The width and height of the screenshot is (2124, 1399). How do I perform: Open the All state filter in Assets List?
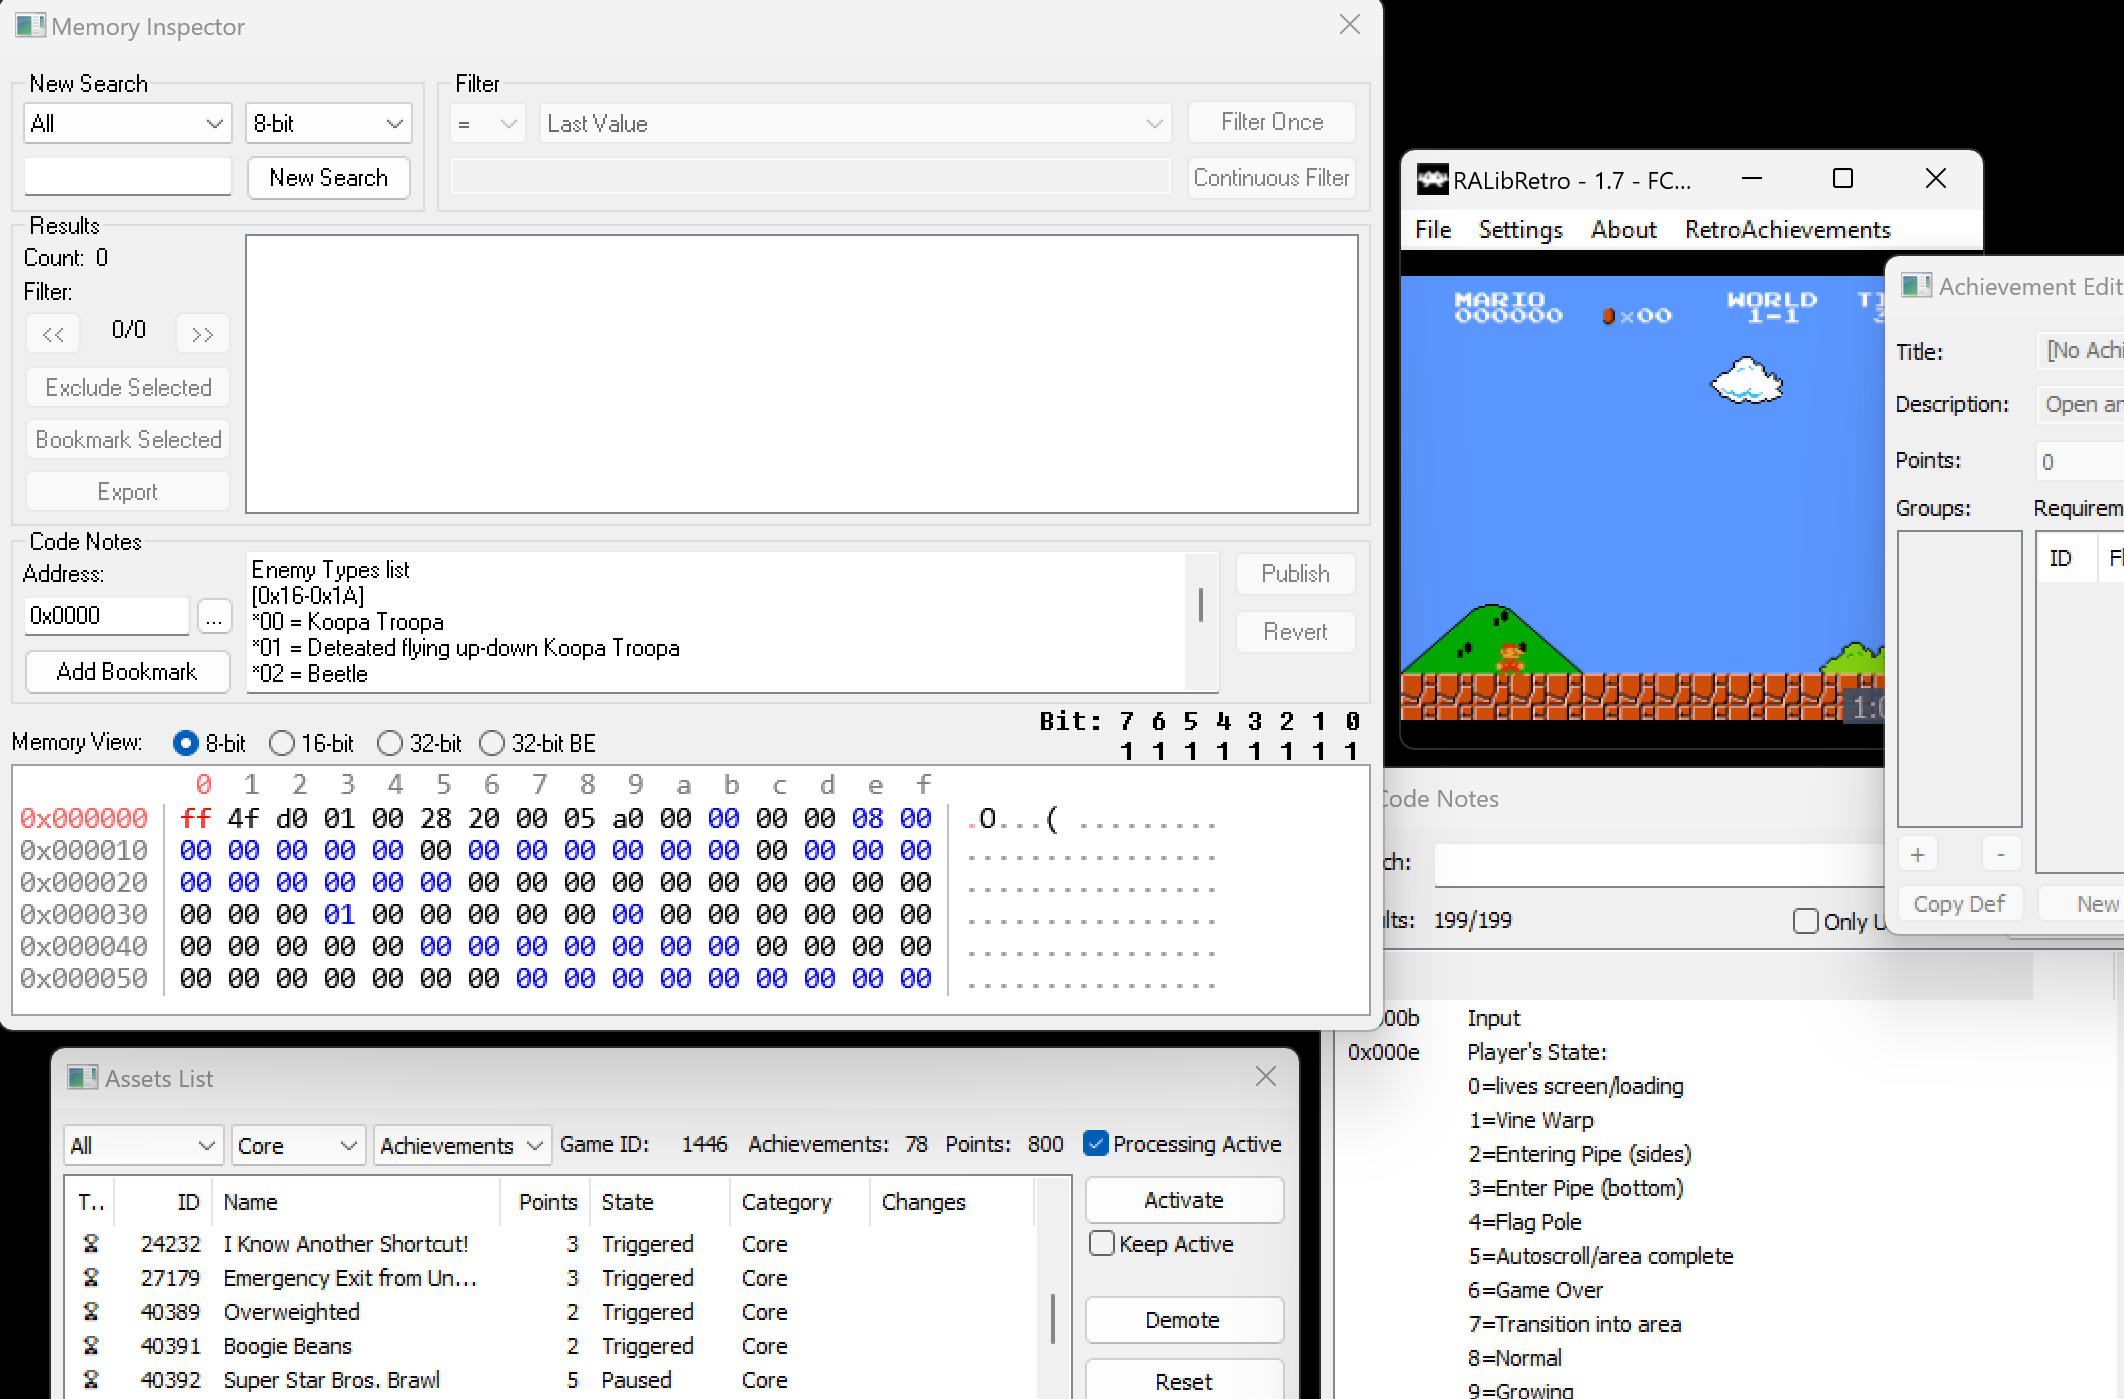pyautogui.click(x=143, y=1145)
